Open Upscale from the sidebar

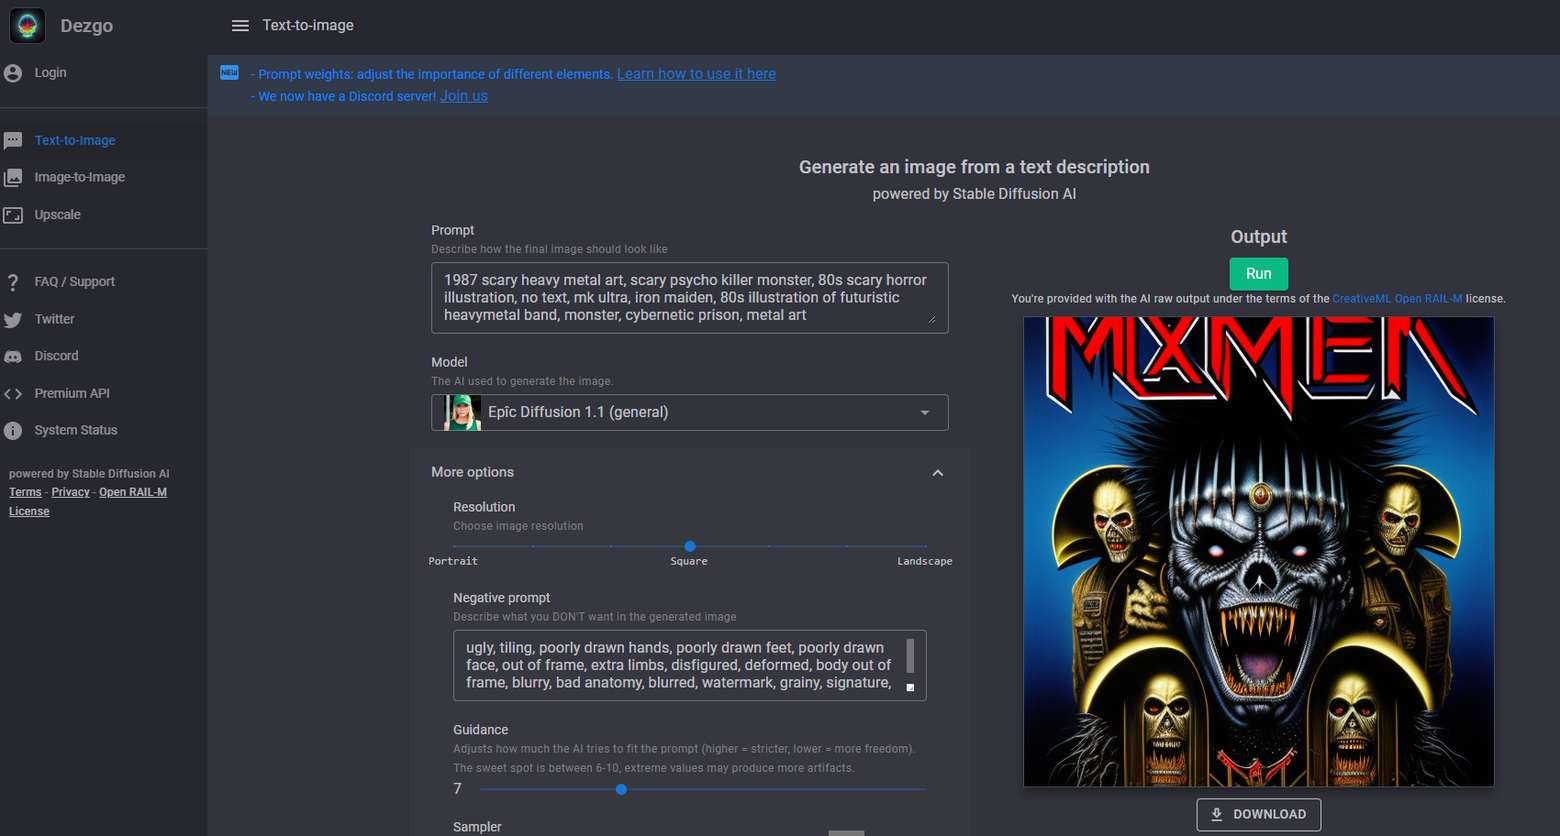[x=57, y=215]
